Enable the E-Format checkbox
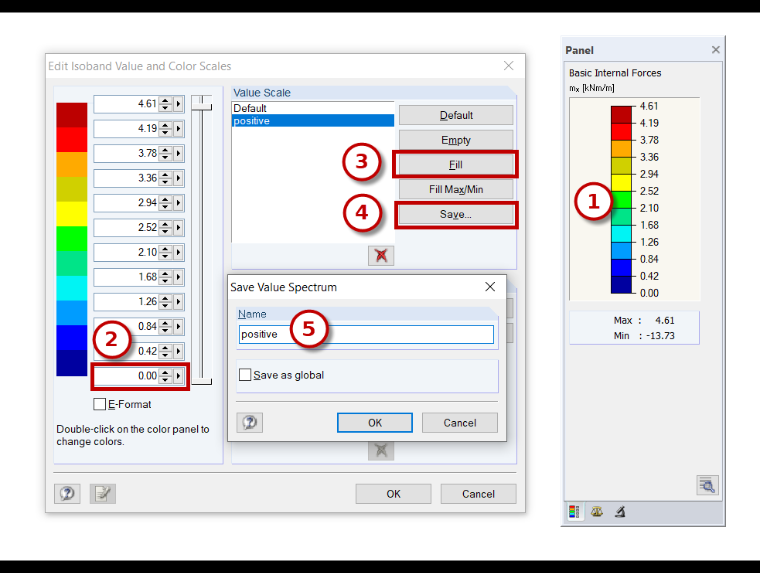The image size is (760, 573). (x=99, y=404)
